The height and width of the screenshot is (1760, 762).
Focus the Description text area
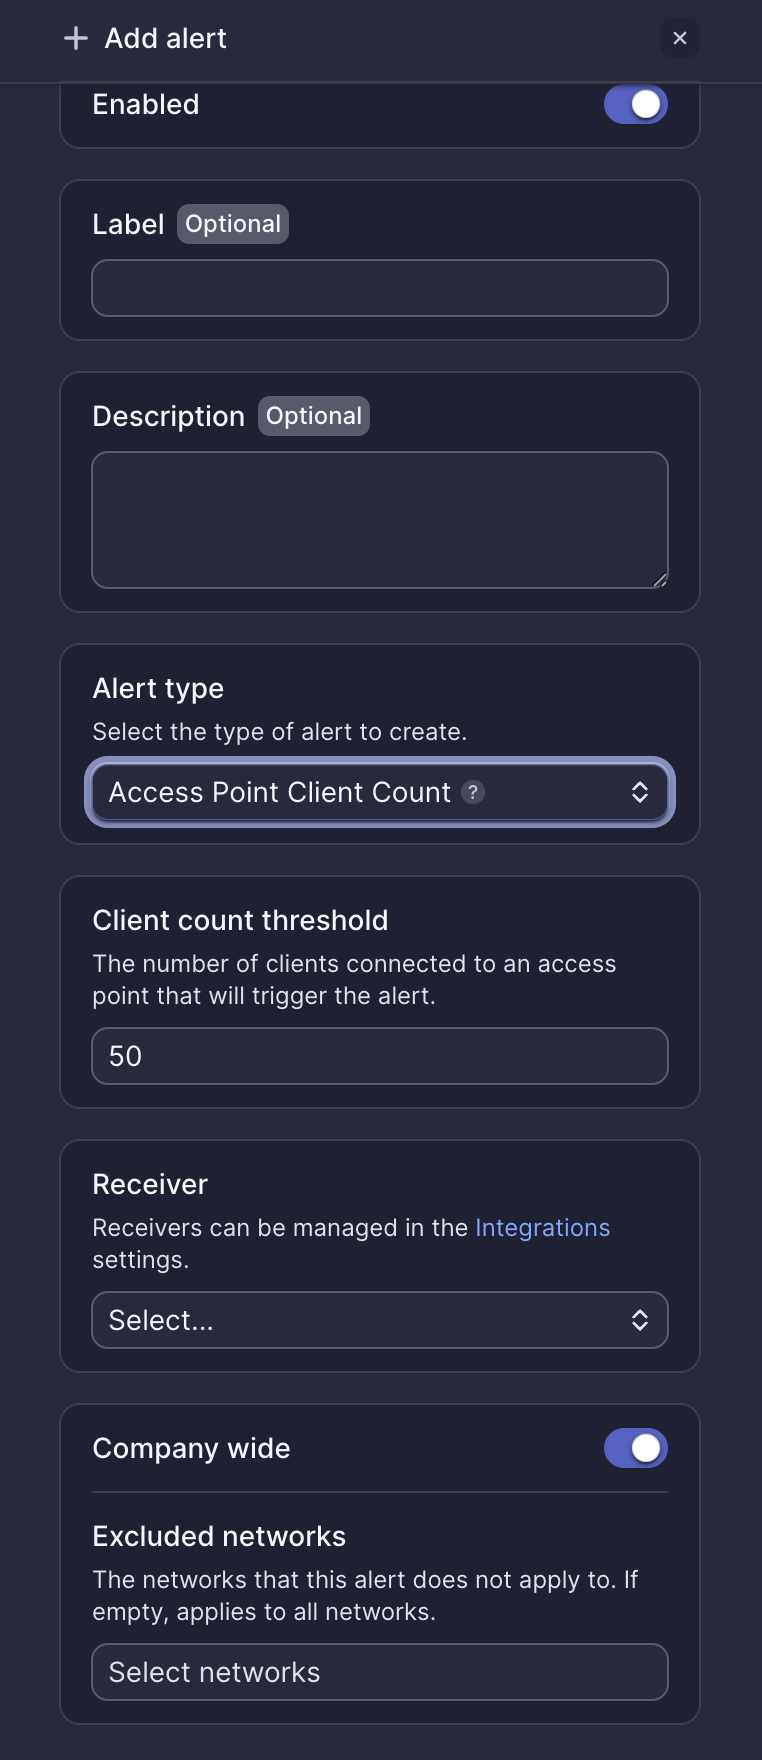coord(380,520)
